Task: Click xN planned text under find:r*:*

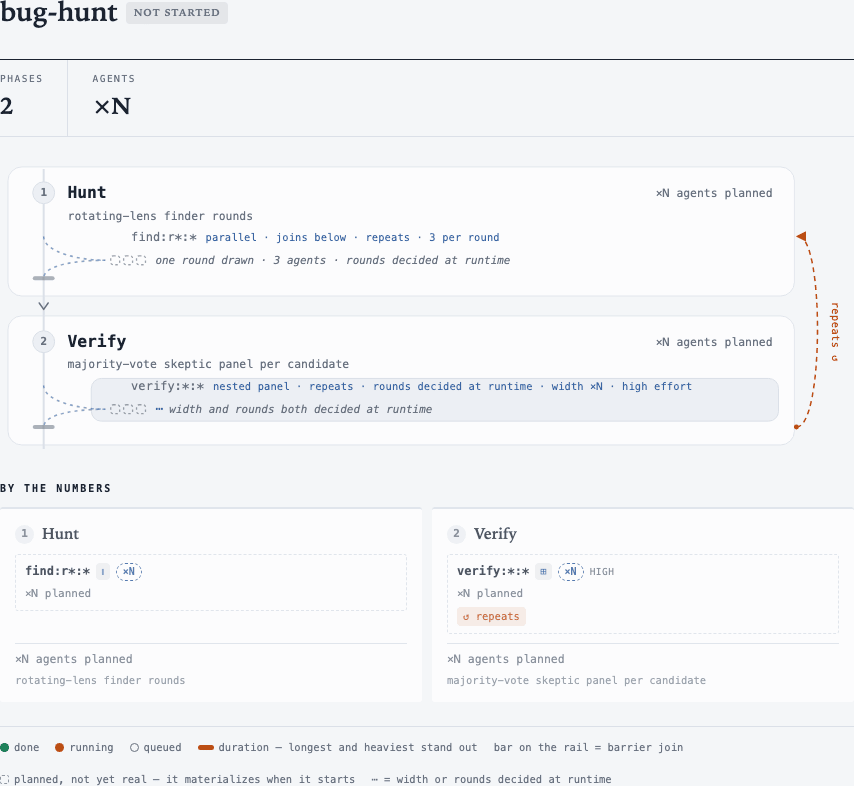Action: point(58,593)
